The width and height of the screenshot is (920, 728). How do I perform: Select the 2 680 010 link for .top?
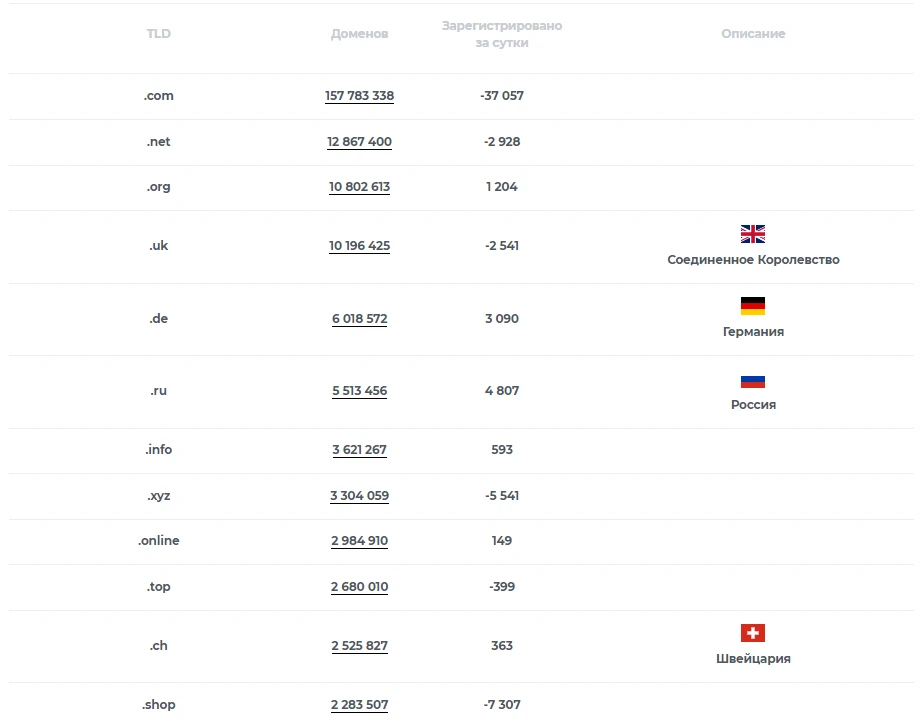click(x=360, y=587)
